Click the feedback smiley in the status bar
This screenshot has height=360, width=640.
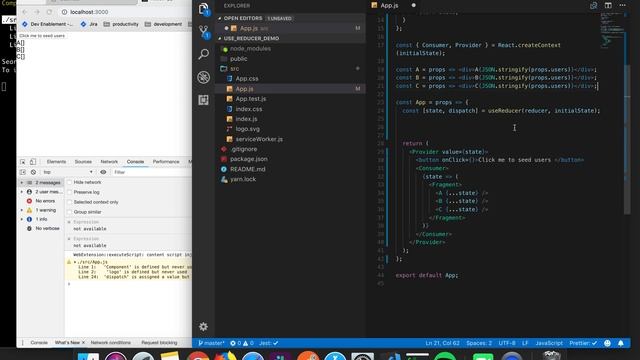607,343
